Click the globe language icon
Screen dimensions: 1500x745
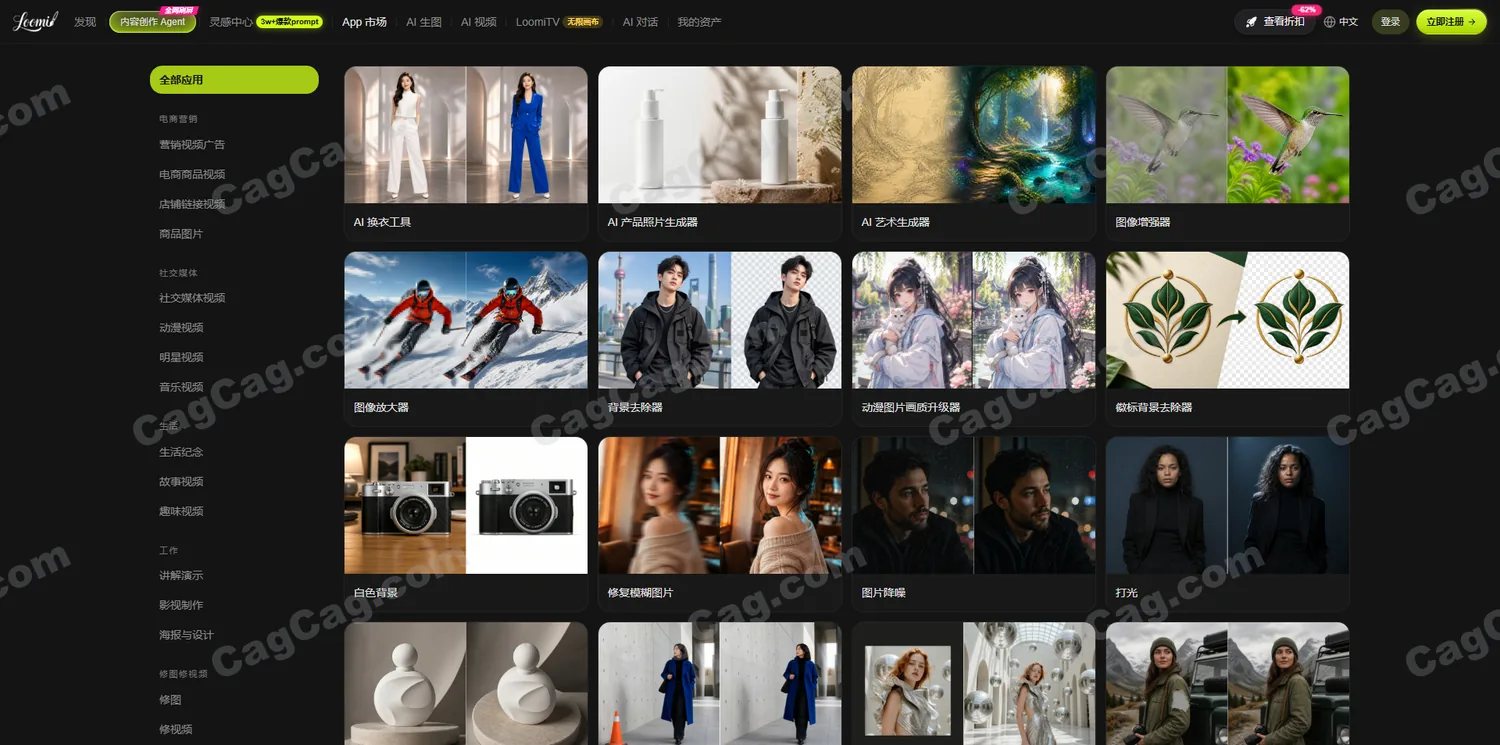click(x=1329, y=22)
